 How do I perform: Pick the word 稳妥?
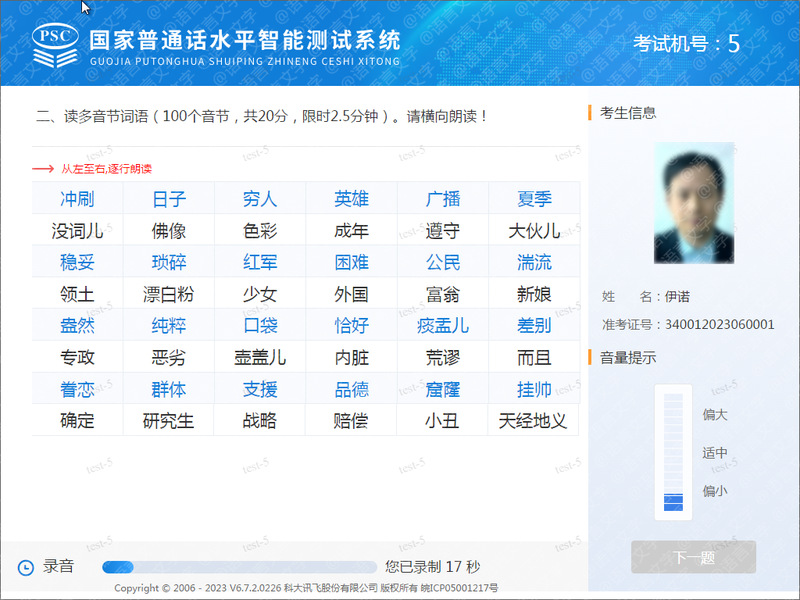point(77,263)
